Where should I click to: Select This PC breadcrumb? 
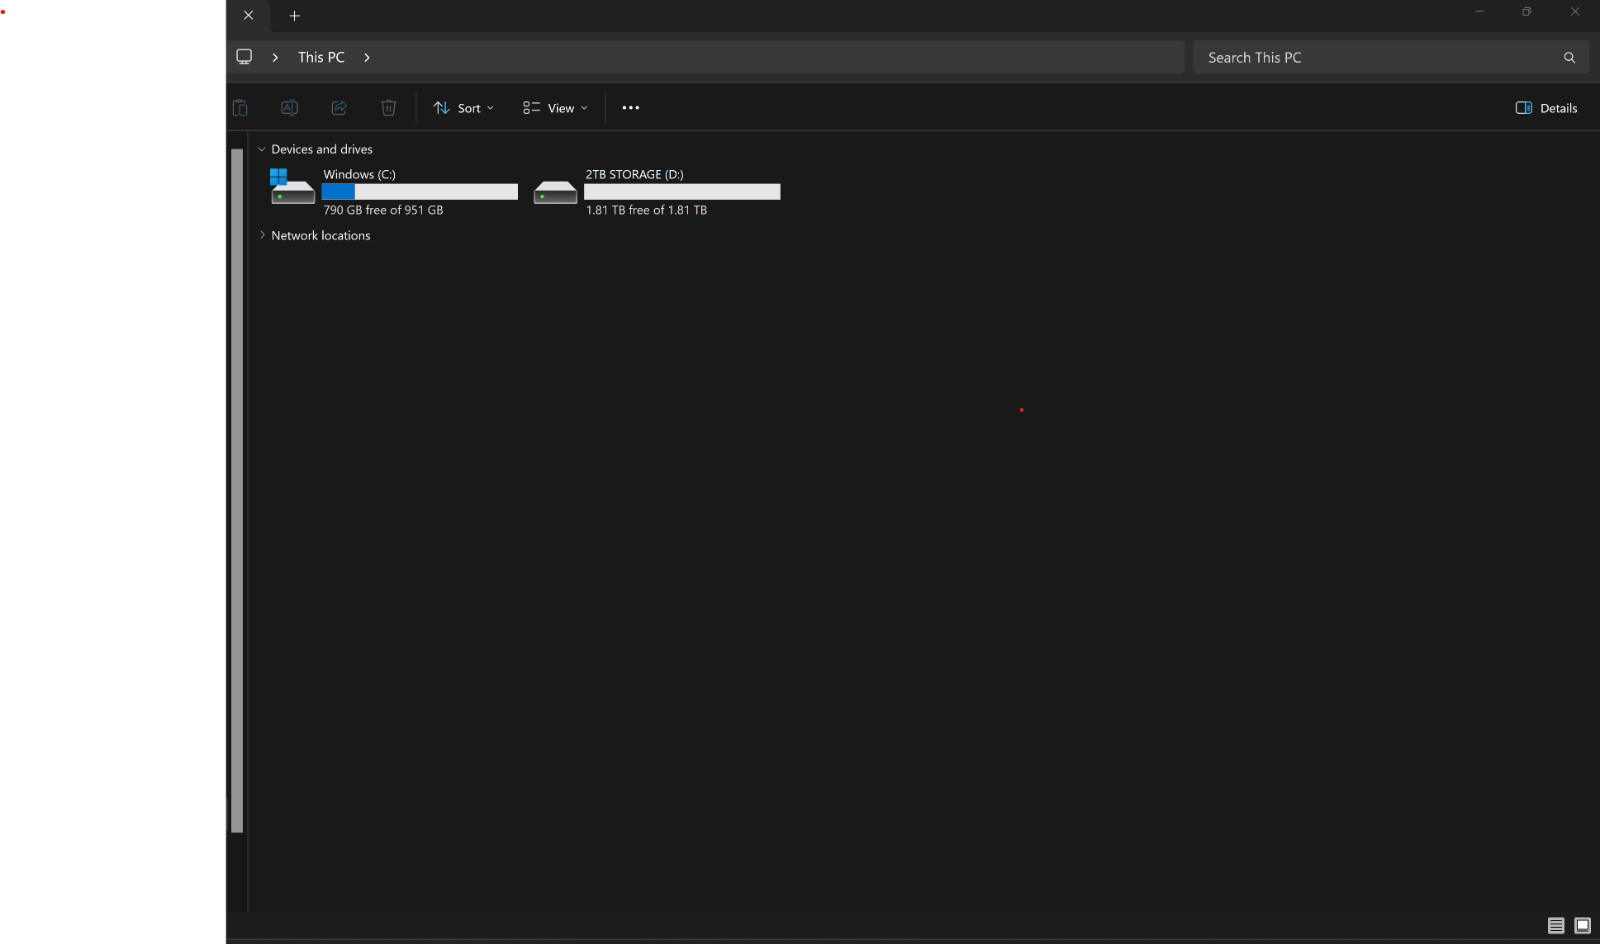(321, 57)
